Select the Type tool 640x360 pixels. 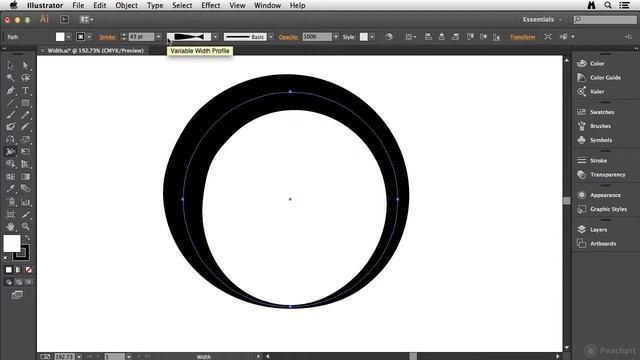(25, 90)
